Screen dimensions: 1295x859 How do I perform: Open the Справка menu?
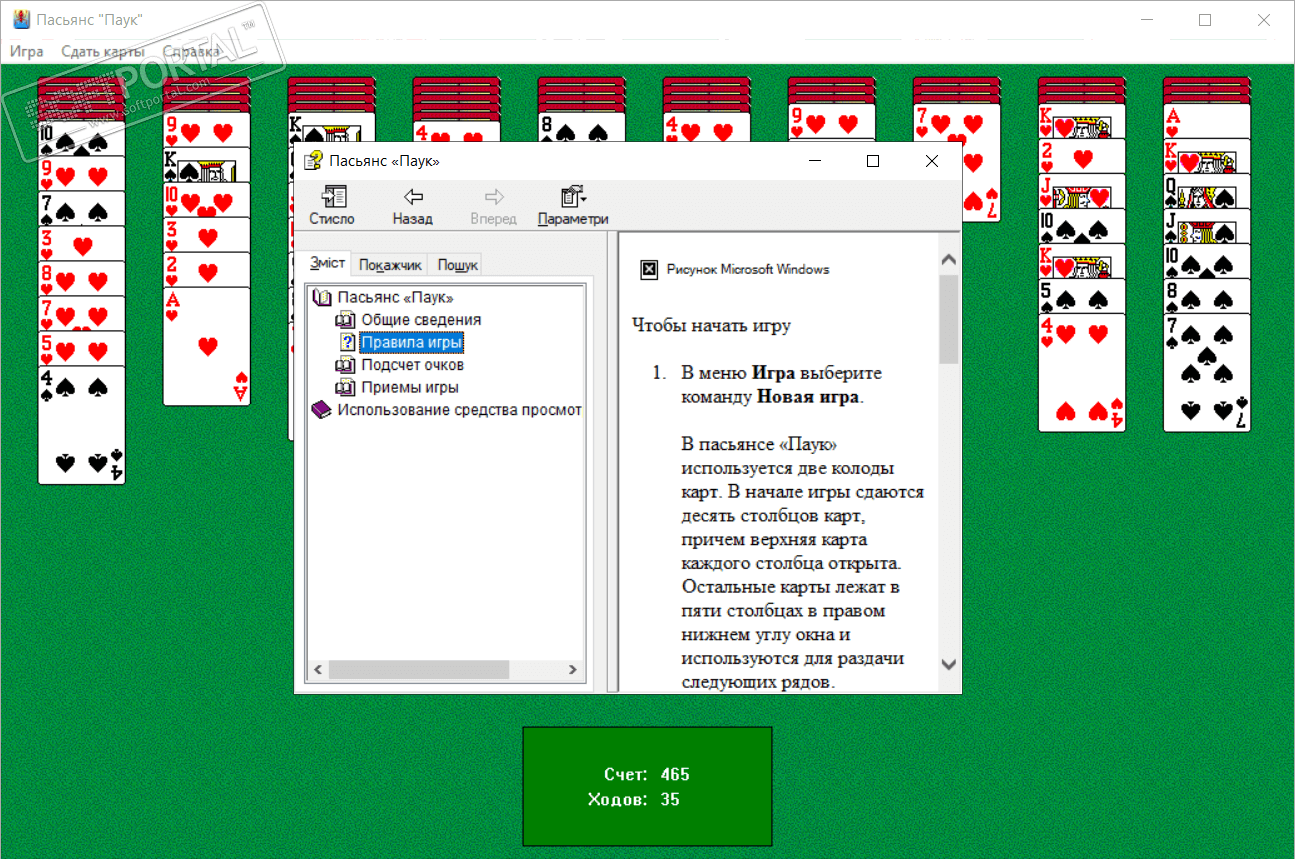click(191, 51)
